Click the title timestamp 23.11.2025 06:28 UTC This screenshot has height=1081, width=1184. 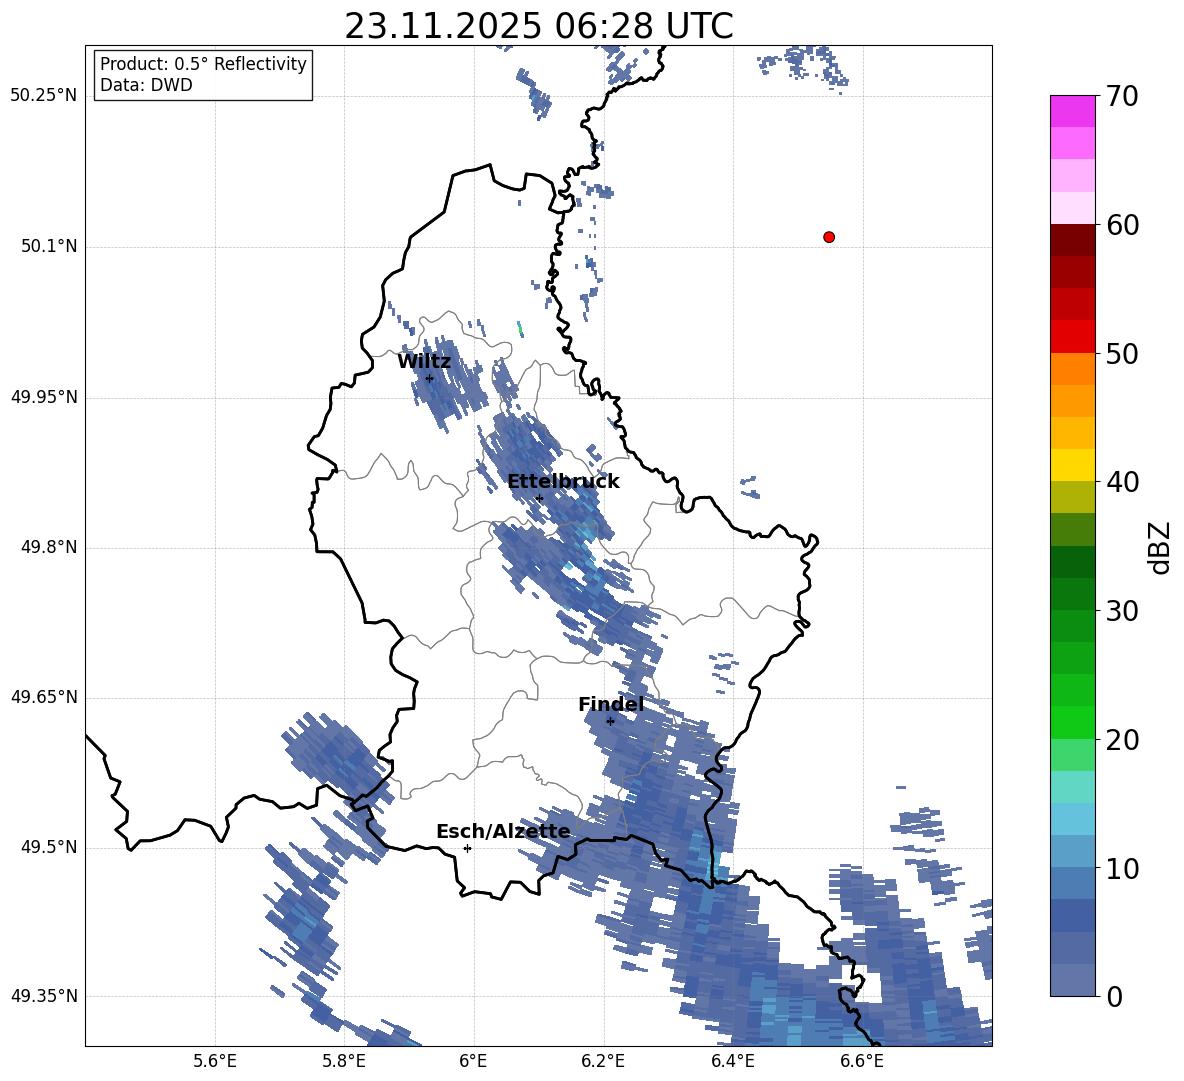[539, 26]
